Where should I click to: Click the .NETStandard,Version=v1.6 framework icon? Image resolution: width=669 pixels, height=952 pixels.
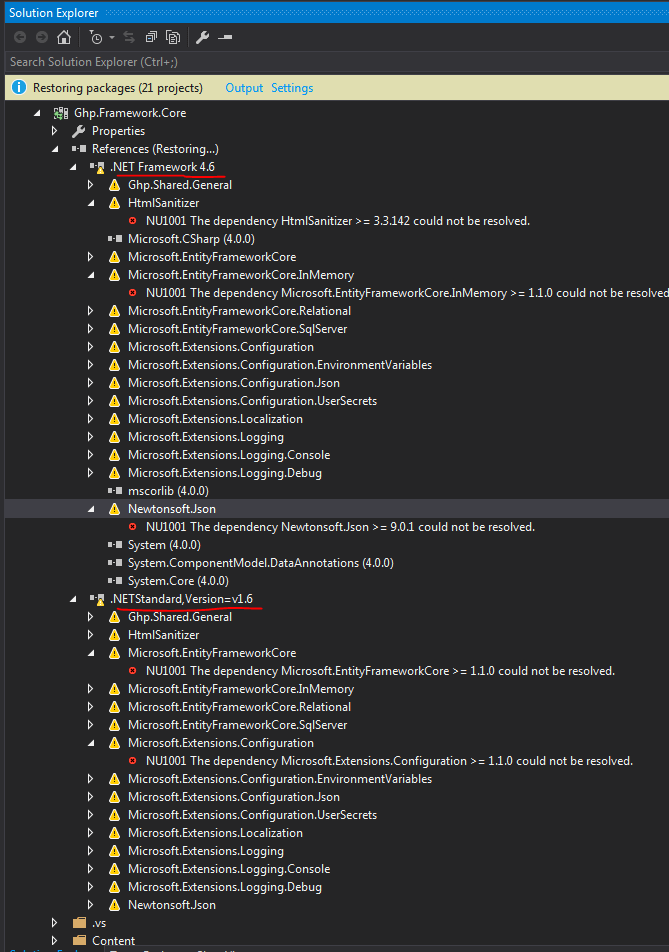click(x=97, y=599)
